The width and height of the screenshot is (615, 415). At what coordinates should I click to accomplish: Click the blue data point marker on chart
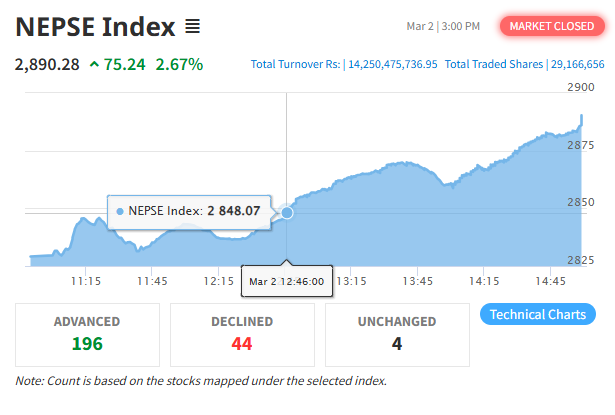pyautogui.click(x=287, y=213)
